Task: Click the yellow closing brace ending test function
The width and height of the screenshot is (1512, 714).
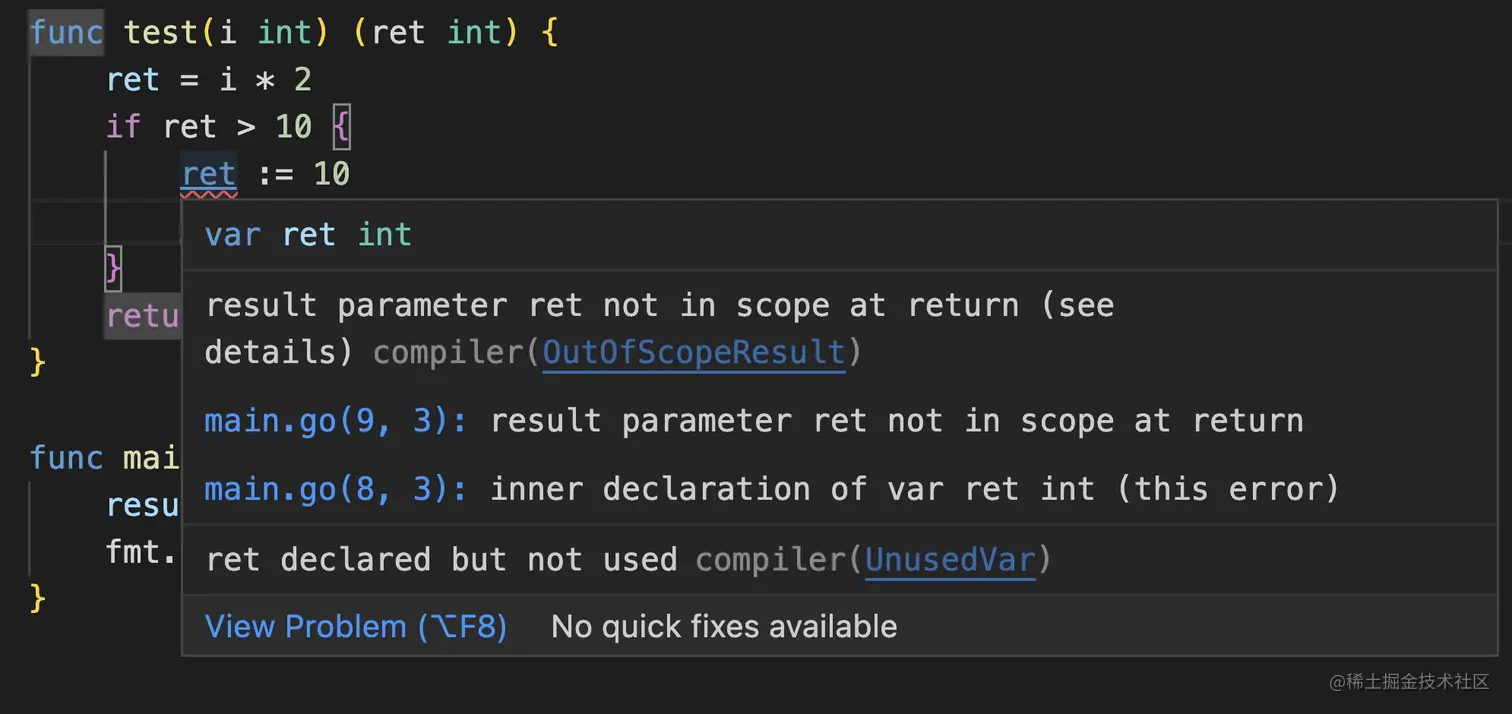Action: 38,362
